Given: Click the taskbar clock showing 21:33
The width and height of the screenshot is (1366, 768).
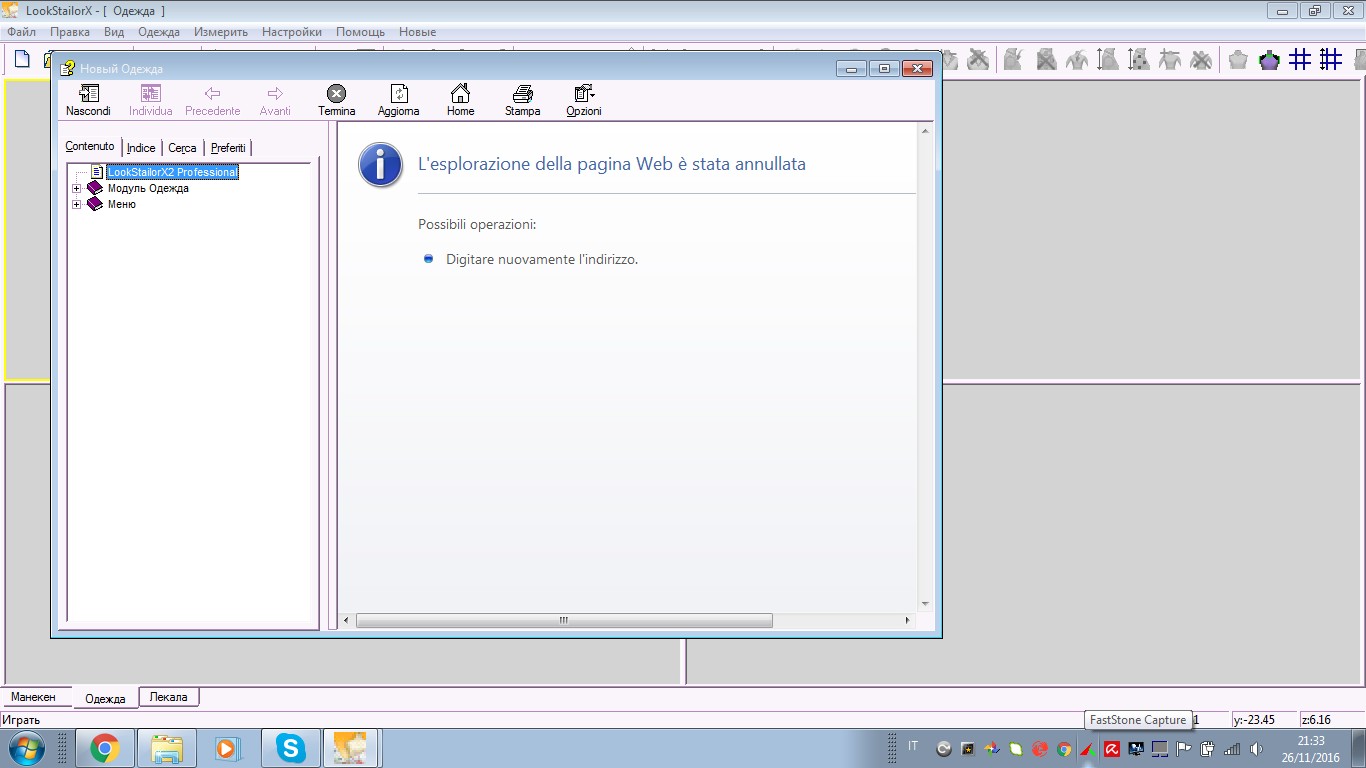Looking at the screenshot, I should coord(1311,748).
